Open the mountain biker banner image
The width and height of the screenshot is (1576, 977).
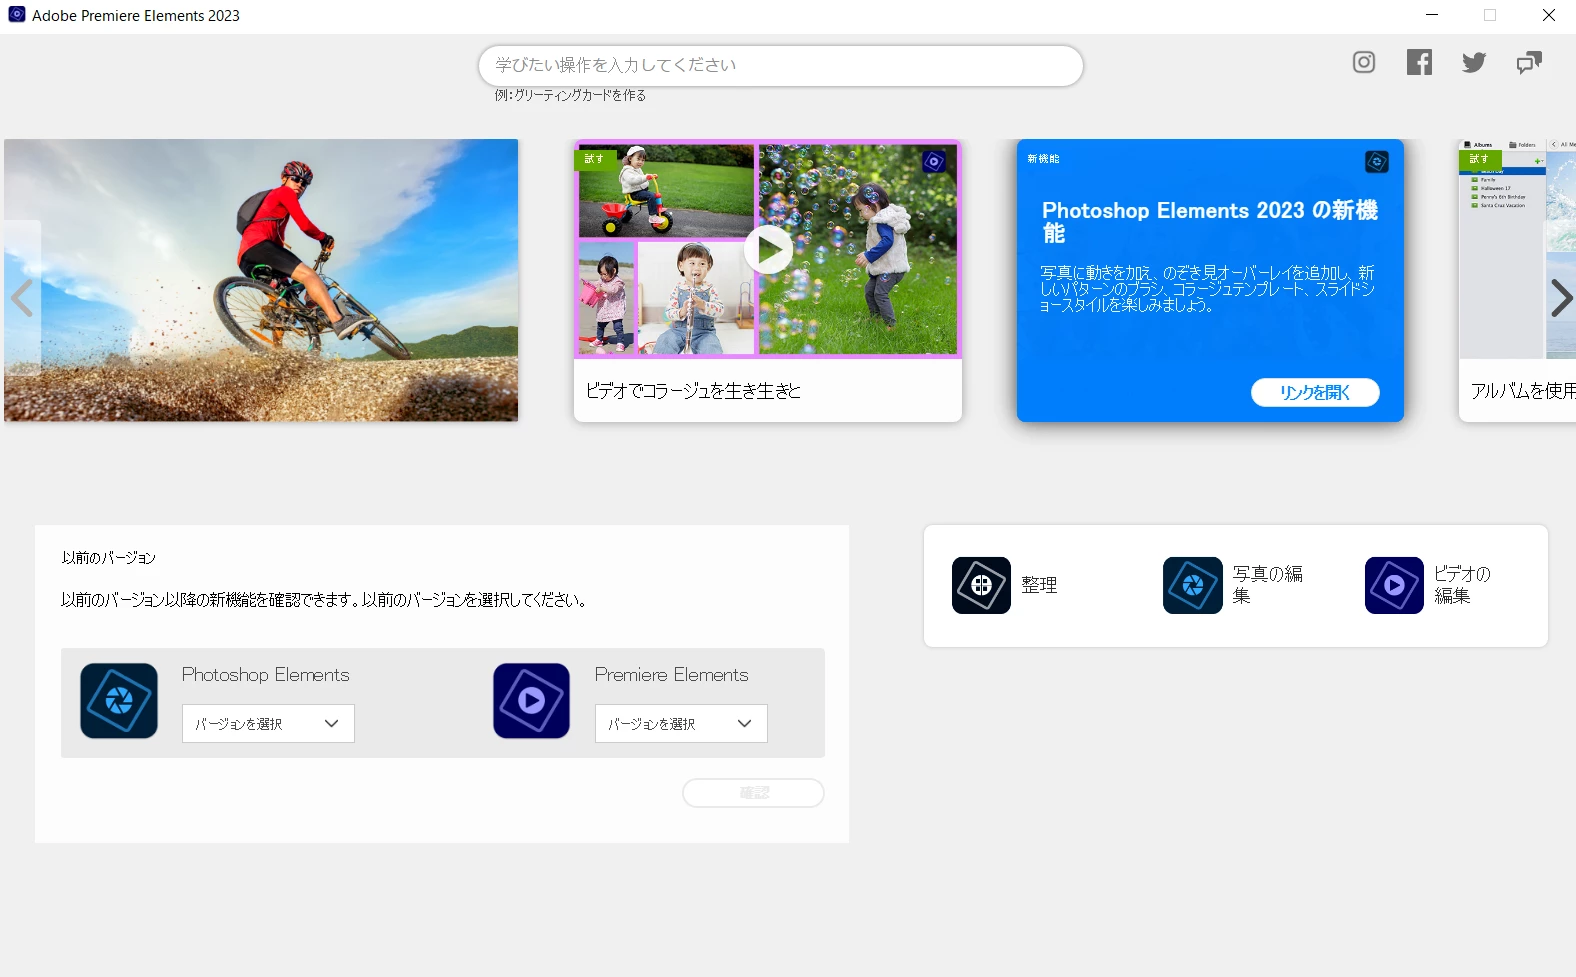point(261,280)
